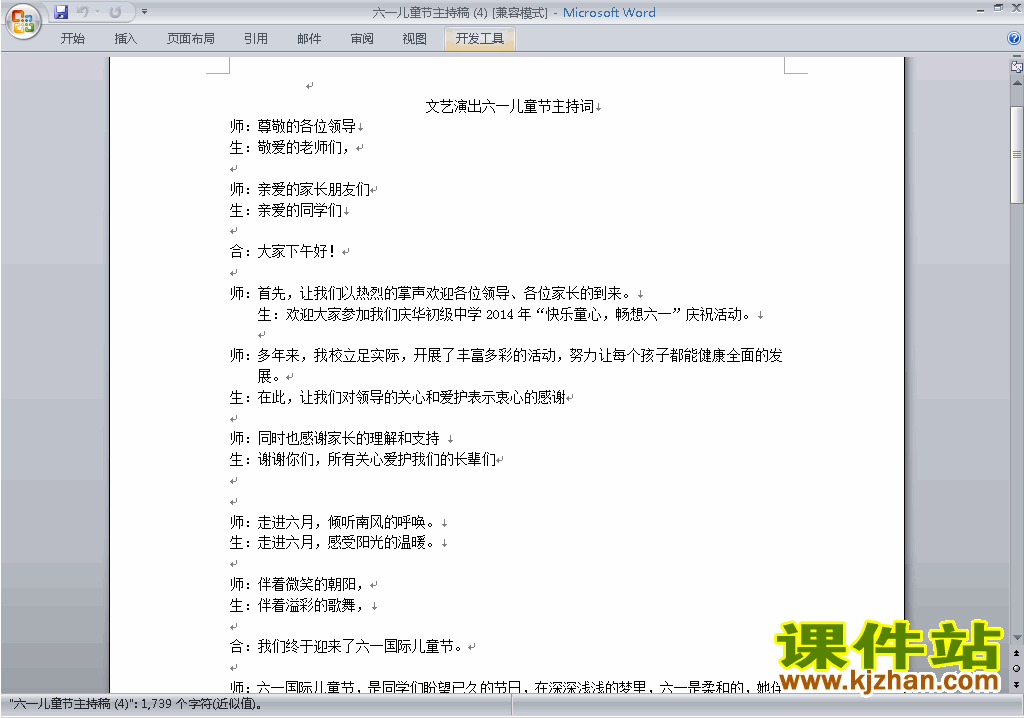Toggle the ruler icon above the scrollbar
Screen dimensions: 1024x718
pyautogui.click(x=1016, y=66)
